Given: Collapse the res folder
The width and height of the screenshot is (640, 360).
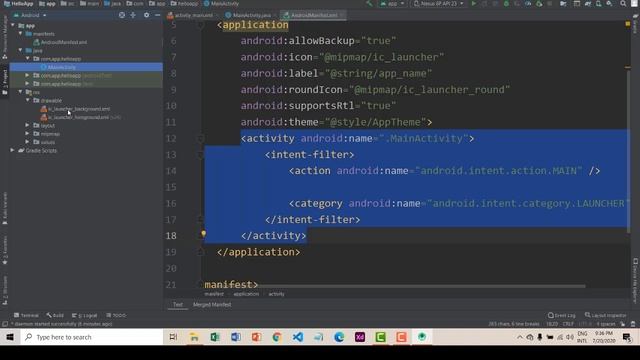Looking at the screenshot, I should tap(20, 92).
